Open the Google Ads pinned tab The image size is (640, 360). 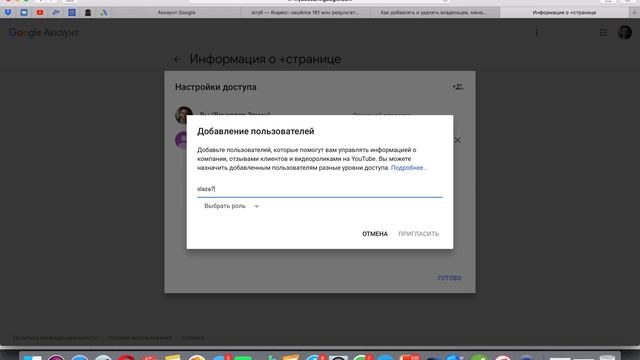coord(104,13)
